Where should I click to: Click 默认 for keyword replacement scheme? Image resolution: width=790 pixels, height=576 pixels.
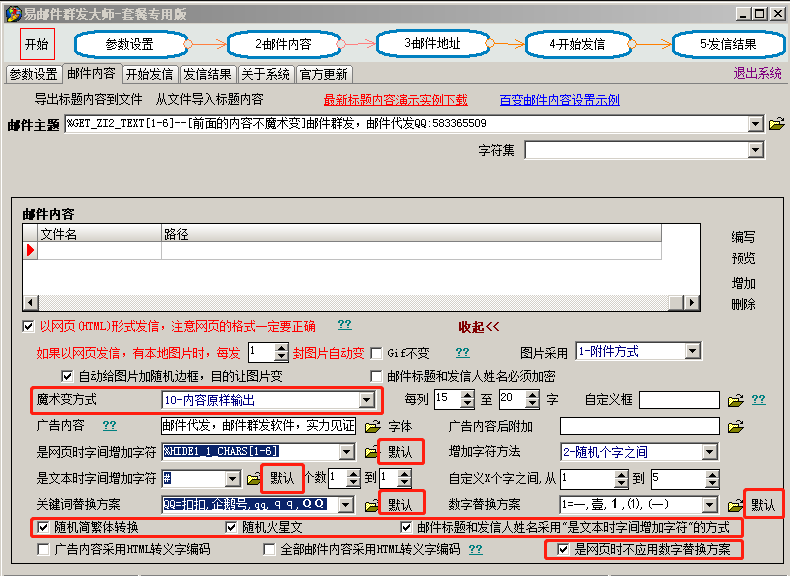[x=401, y=504]
